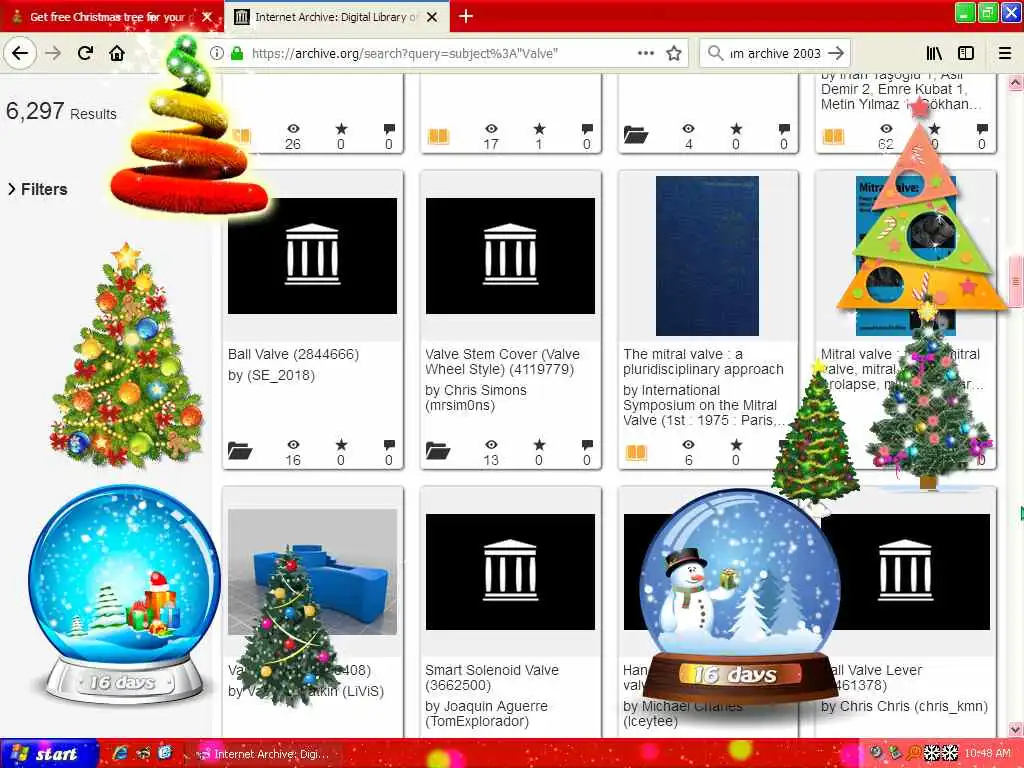The image size is (1024, 768).
Task: Open the Library bookshelf icon
Action: pyautogui.click(x=934, y=53)
